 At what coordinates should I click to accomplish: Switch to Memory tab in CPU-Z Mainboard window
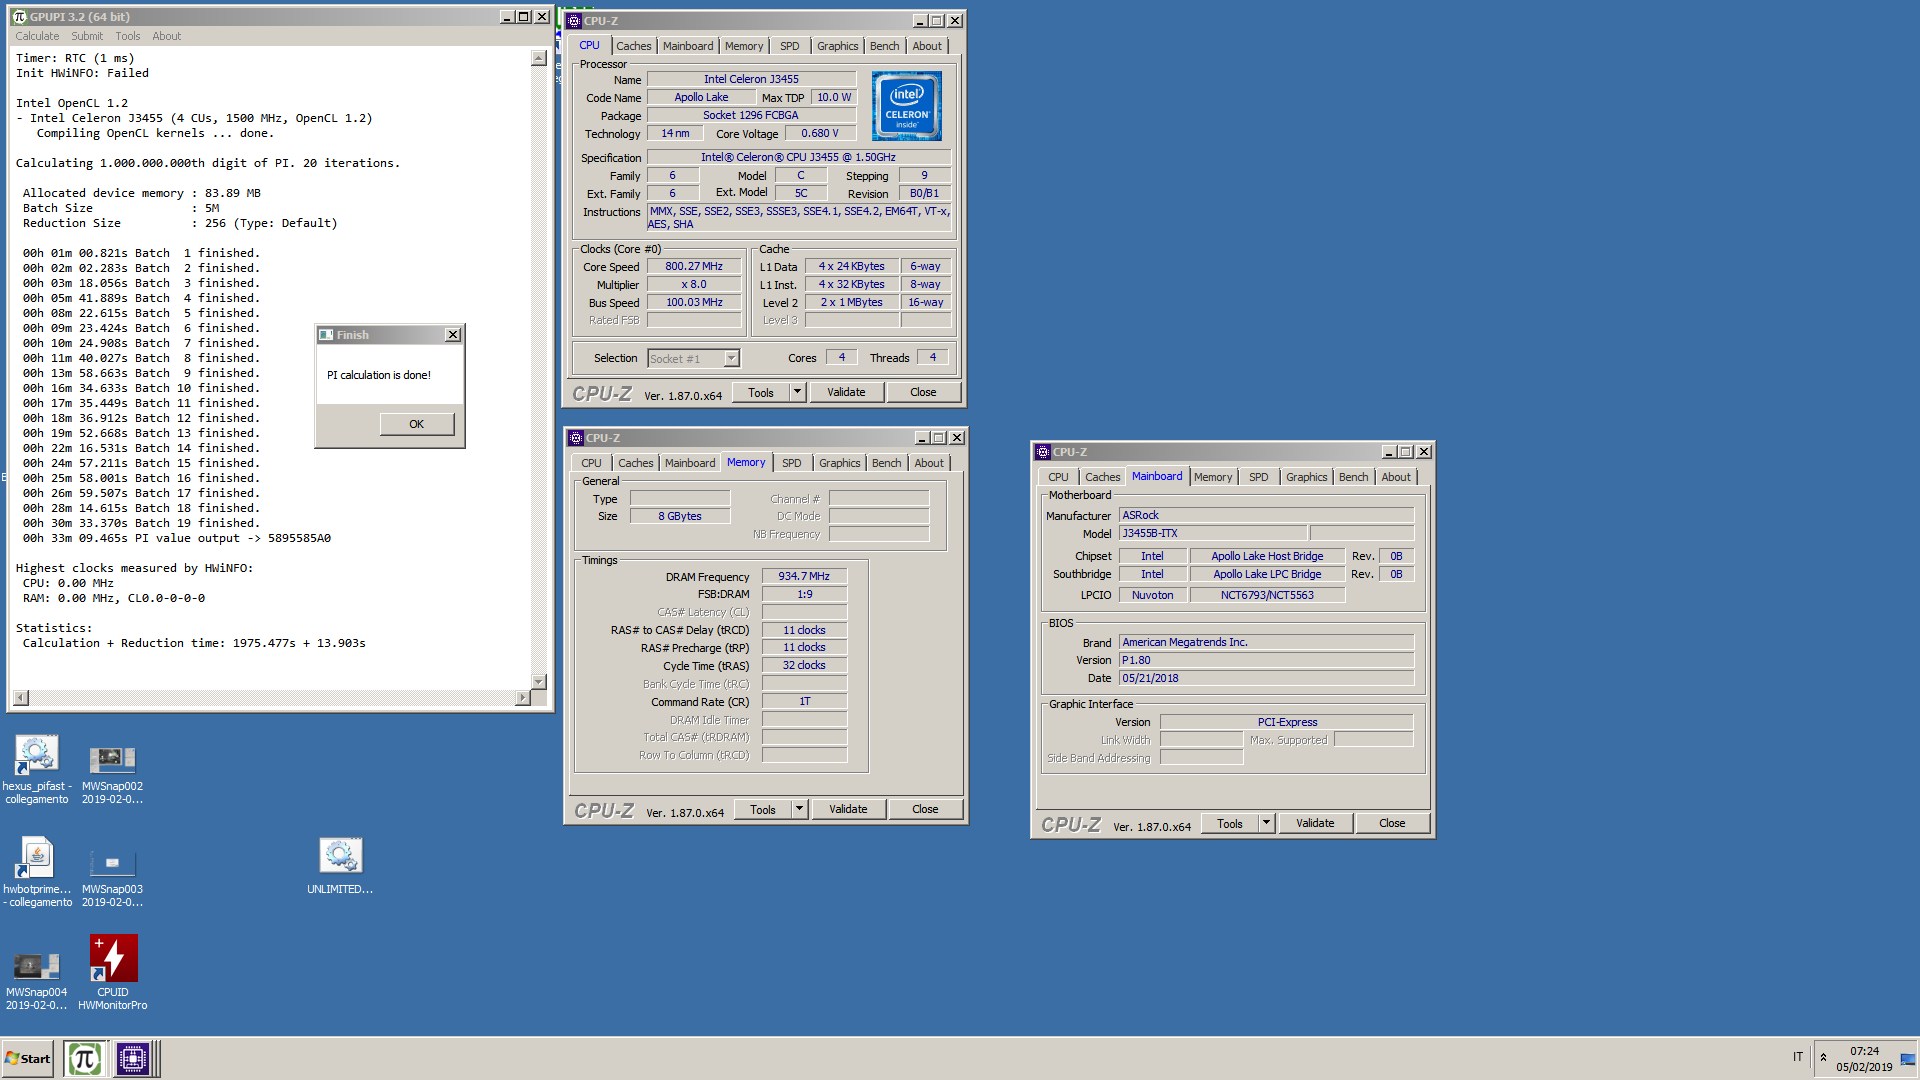1213,477
